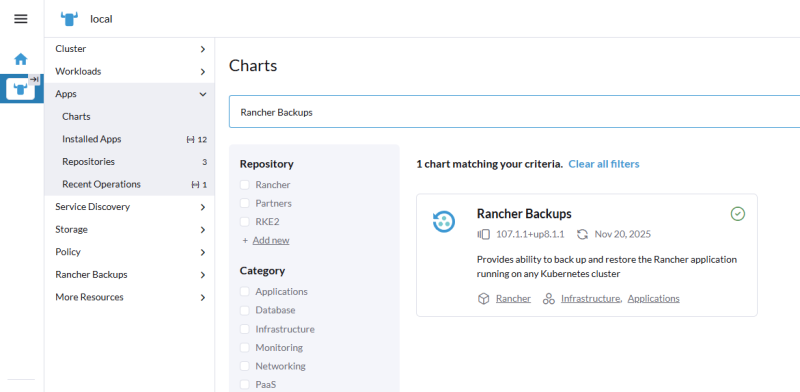Click the category circles icon on the card
Viewport: 800px width, 392px height.
pyautogui.click(x=548, y=299)
